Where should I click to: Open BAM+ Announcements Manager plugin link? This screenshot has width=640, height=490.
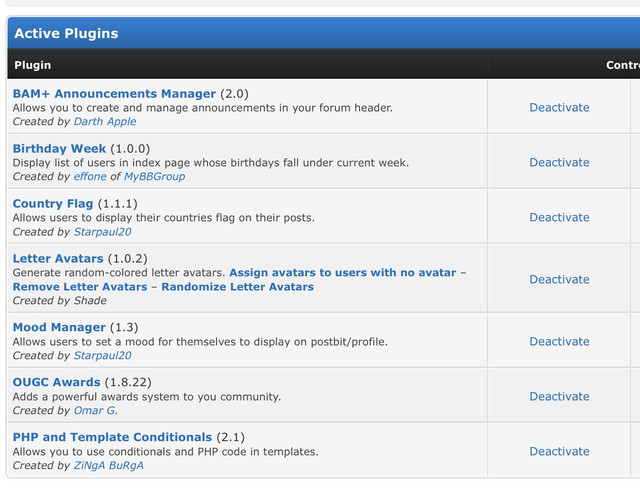pyautogui.click(x=114, y=94)
